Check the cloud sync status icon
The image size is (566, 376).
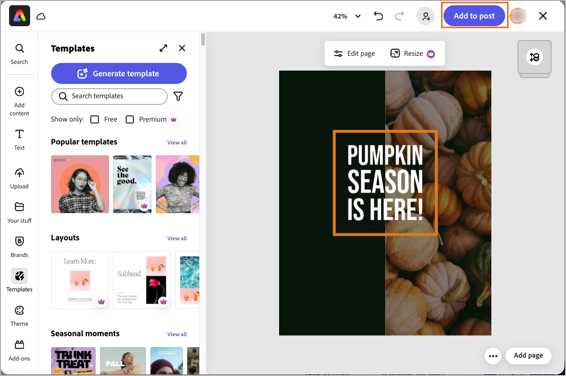pyautogui.click(x=41, y=16)
